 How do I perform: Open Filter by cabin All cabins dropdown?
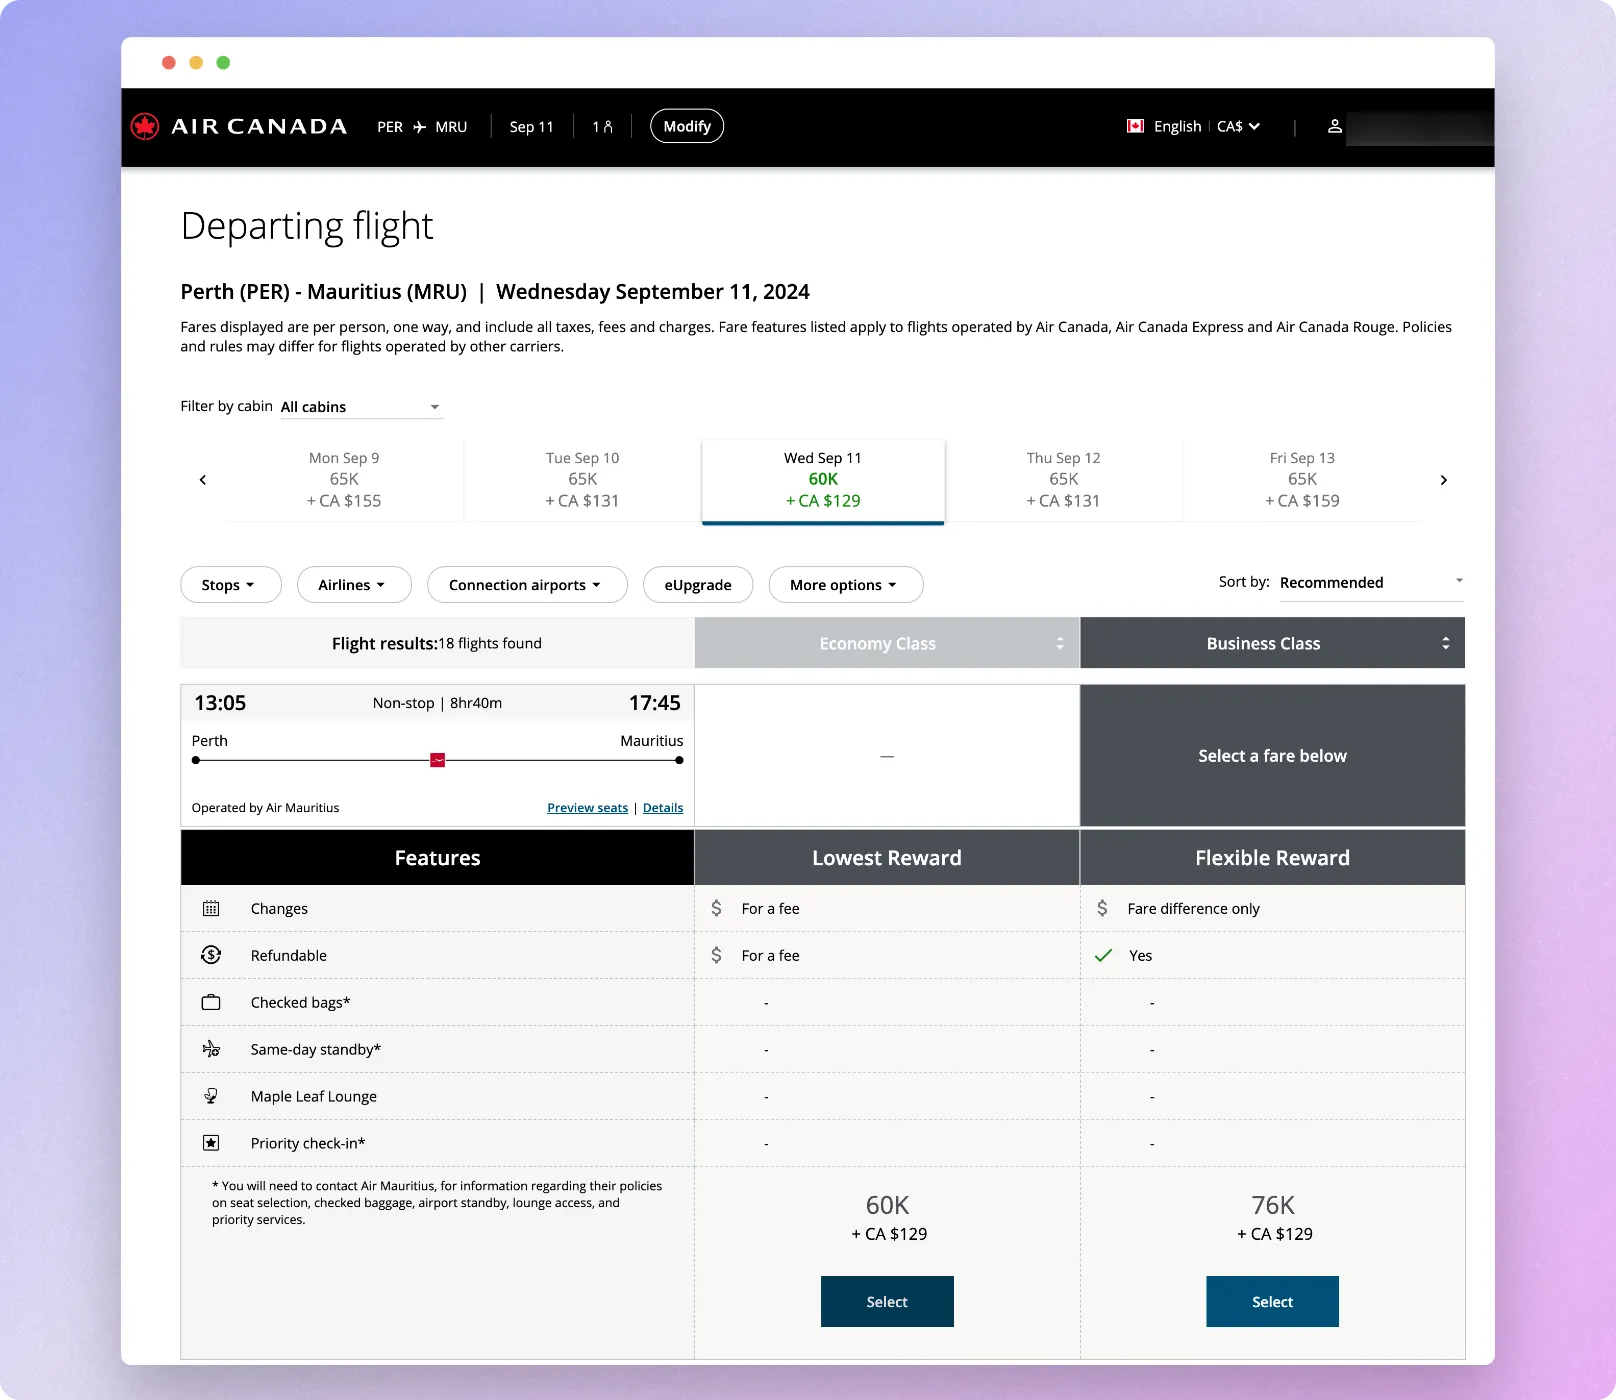click(361, 407)
